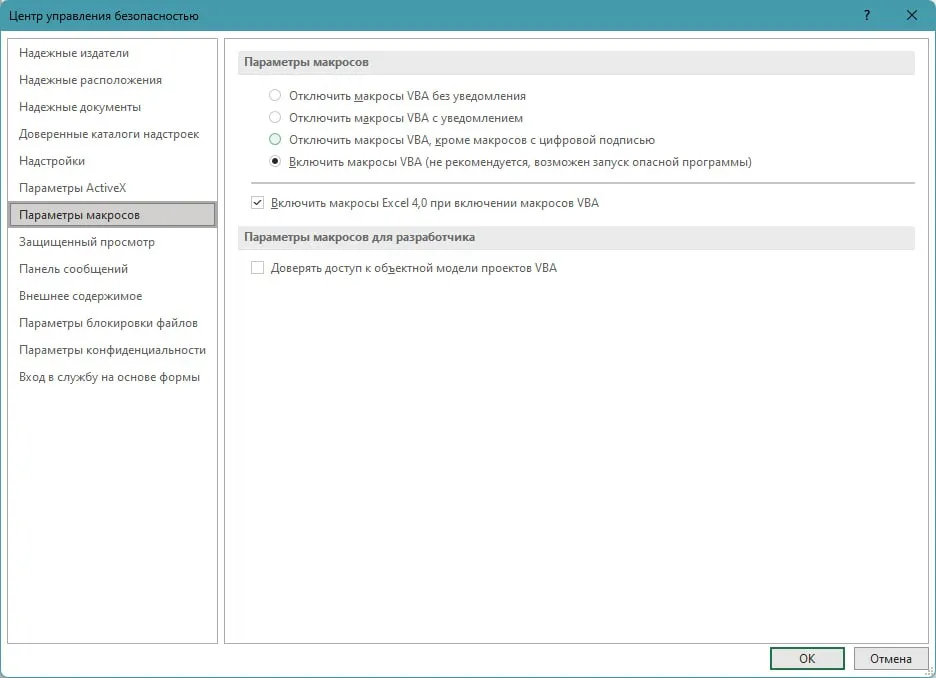Enable 'Доверять доступ к объектной модели' checkbox
This screenshot has width=936, height=678.
point(258,268)
